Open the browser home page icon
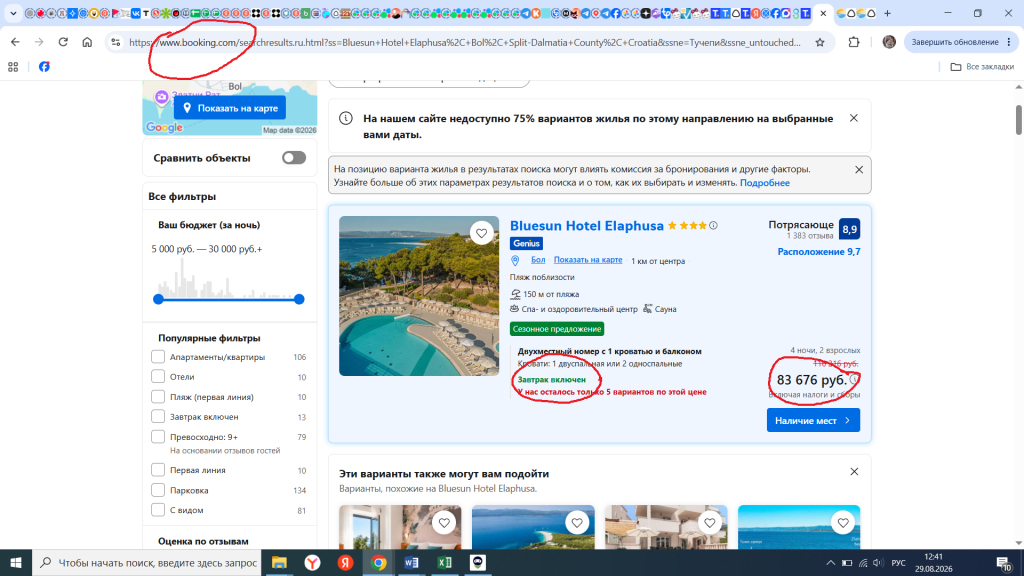 tap(87, 42)
